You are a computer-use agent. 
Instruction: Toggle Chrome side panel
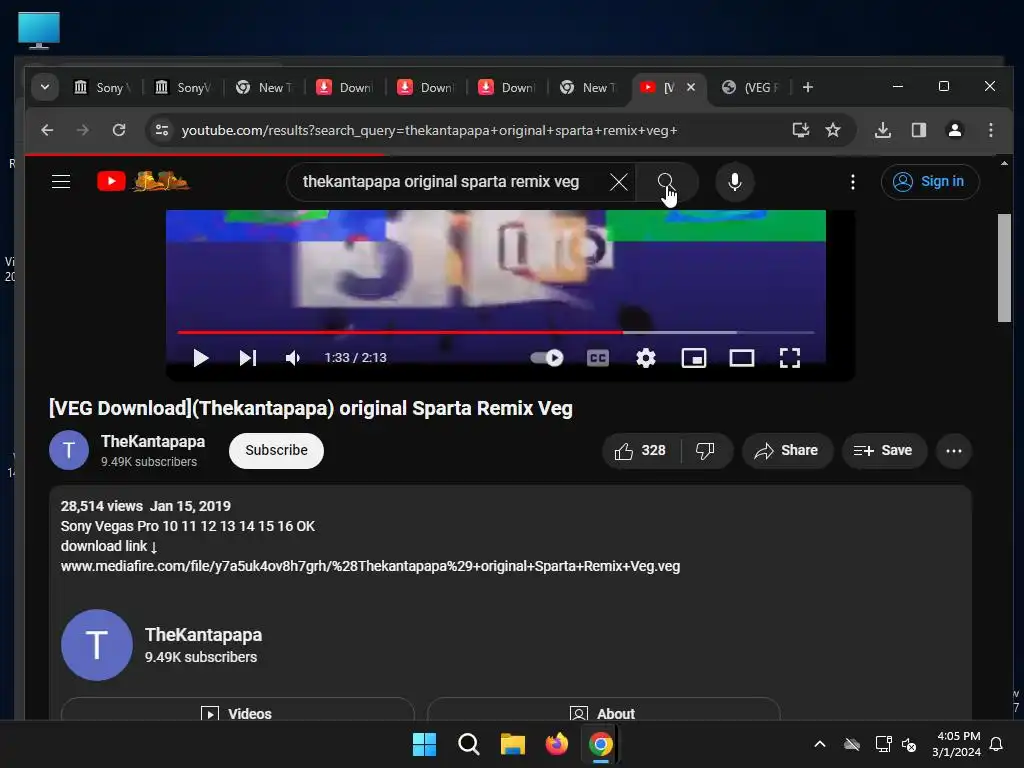919,130
